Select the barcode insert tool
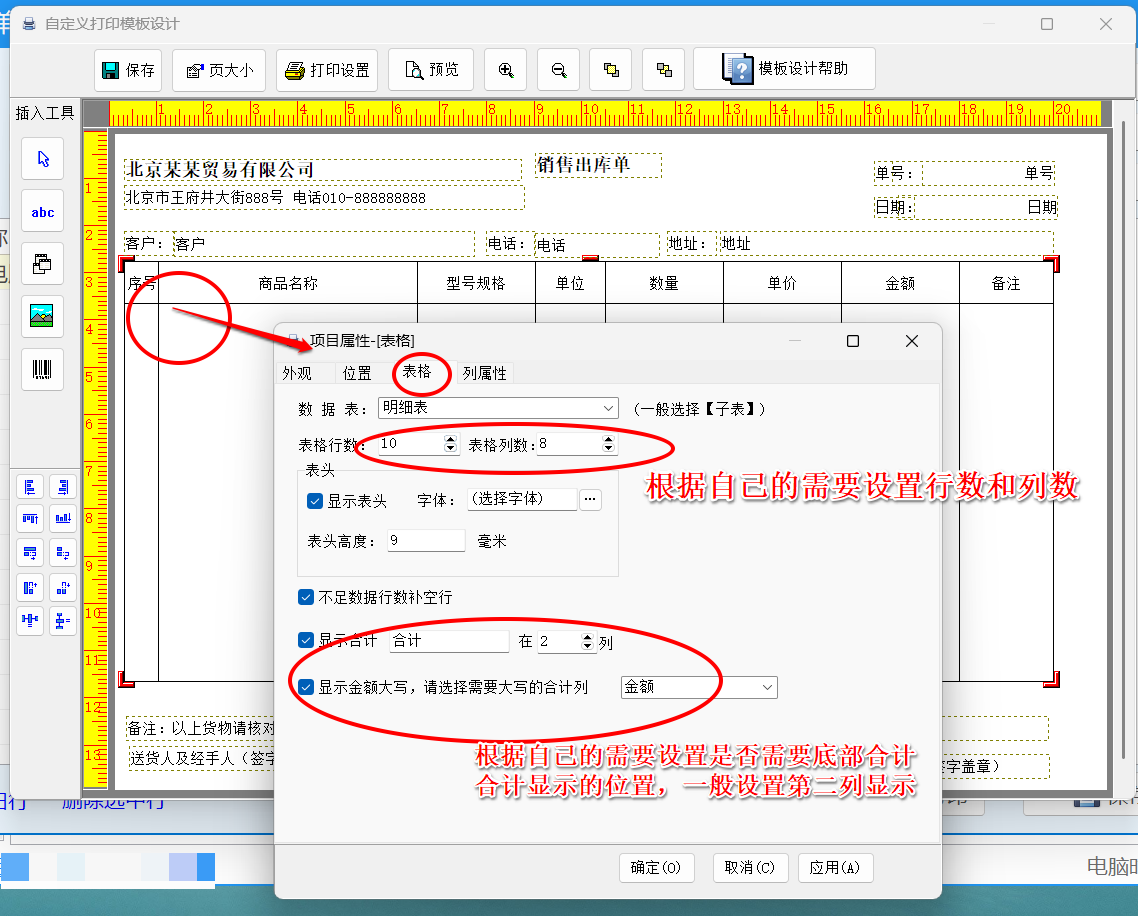 [43, 369]
